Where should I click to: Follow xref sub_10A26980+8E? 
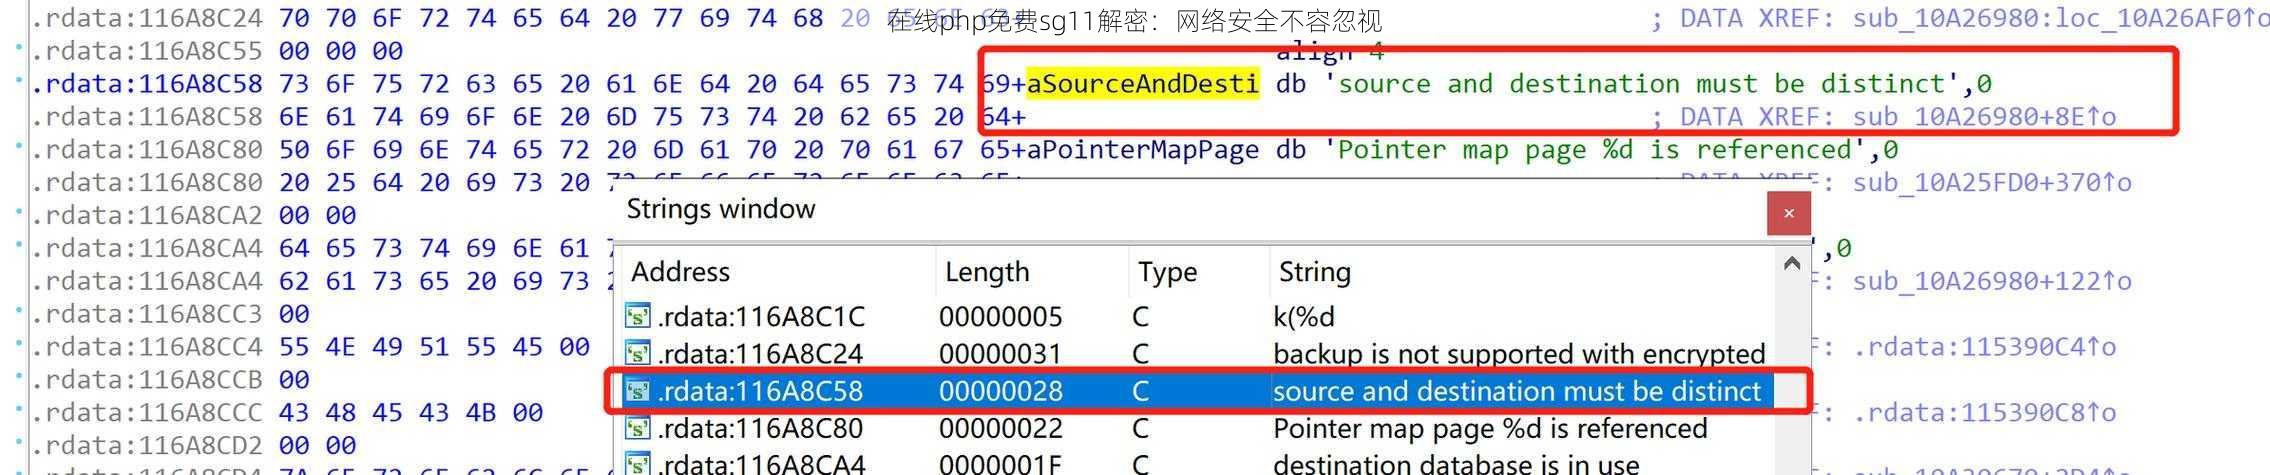pyautogui.click(x=1985, y=117)
